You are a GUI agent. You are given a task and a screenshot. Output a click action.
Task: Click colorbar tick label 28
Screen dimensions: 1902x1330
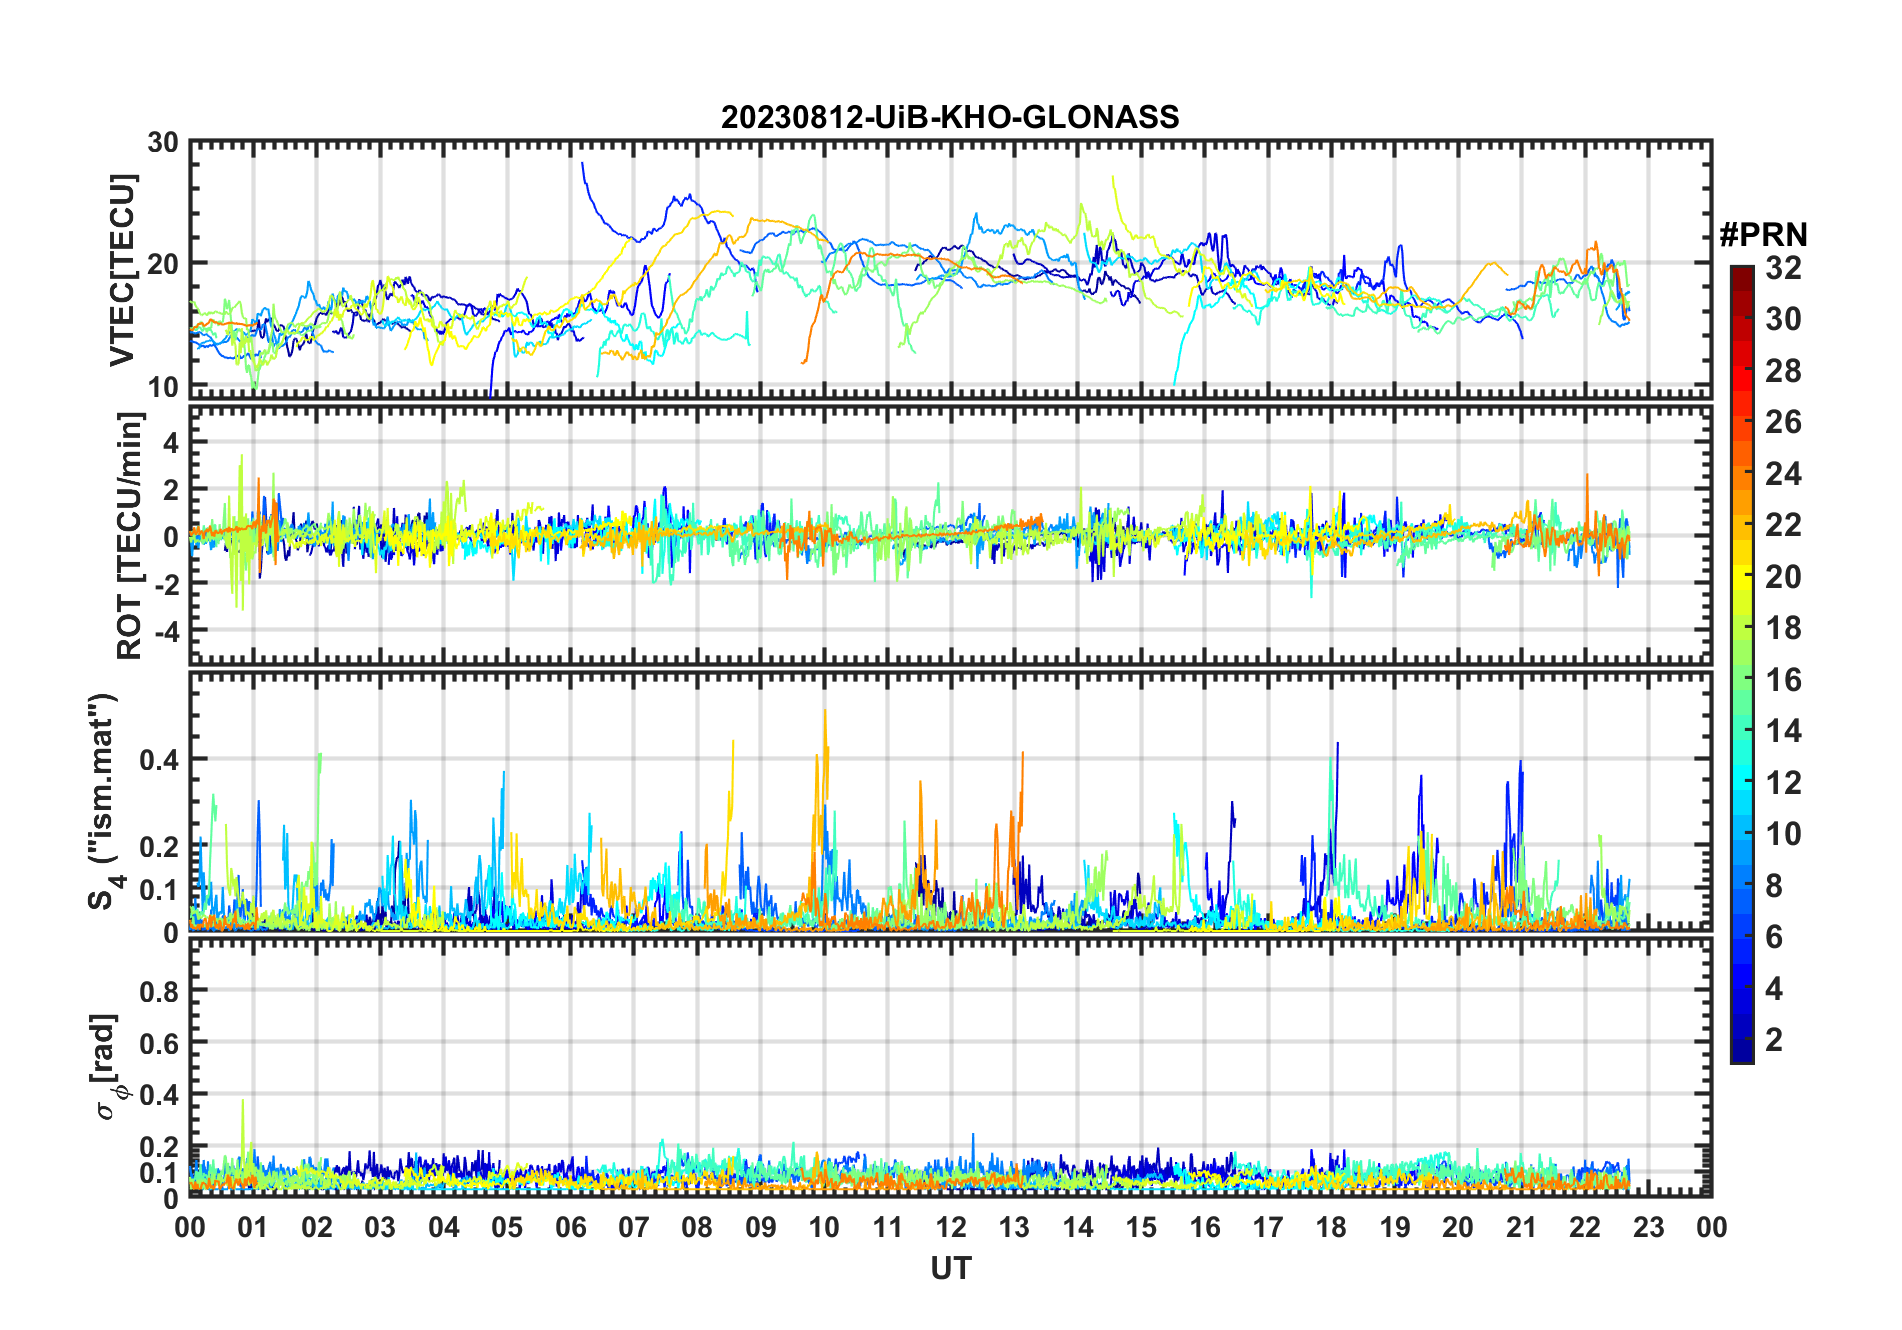1783,371
